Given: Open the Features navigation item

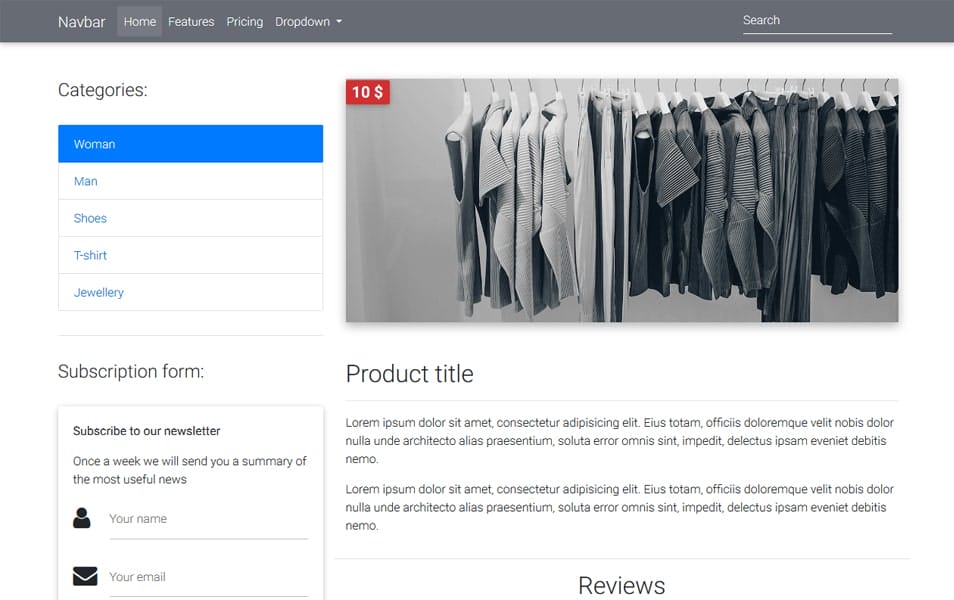Looking at the screenshot, I should tap(190, 21).
